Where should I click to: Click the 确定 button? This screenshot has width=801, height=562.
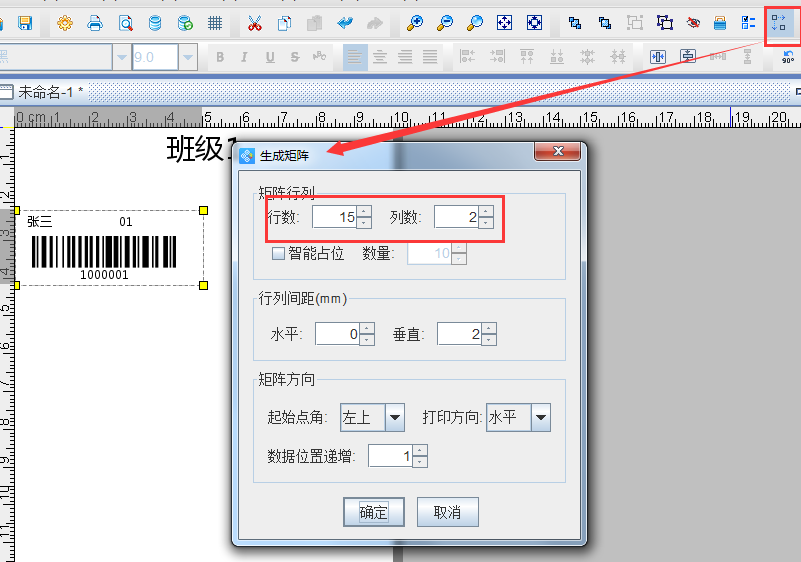click(374, 512)
